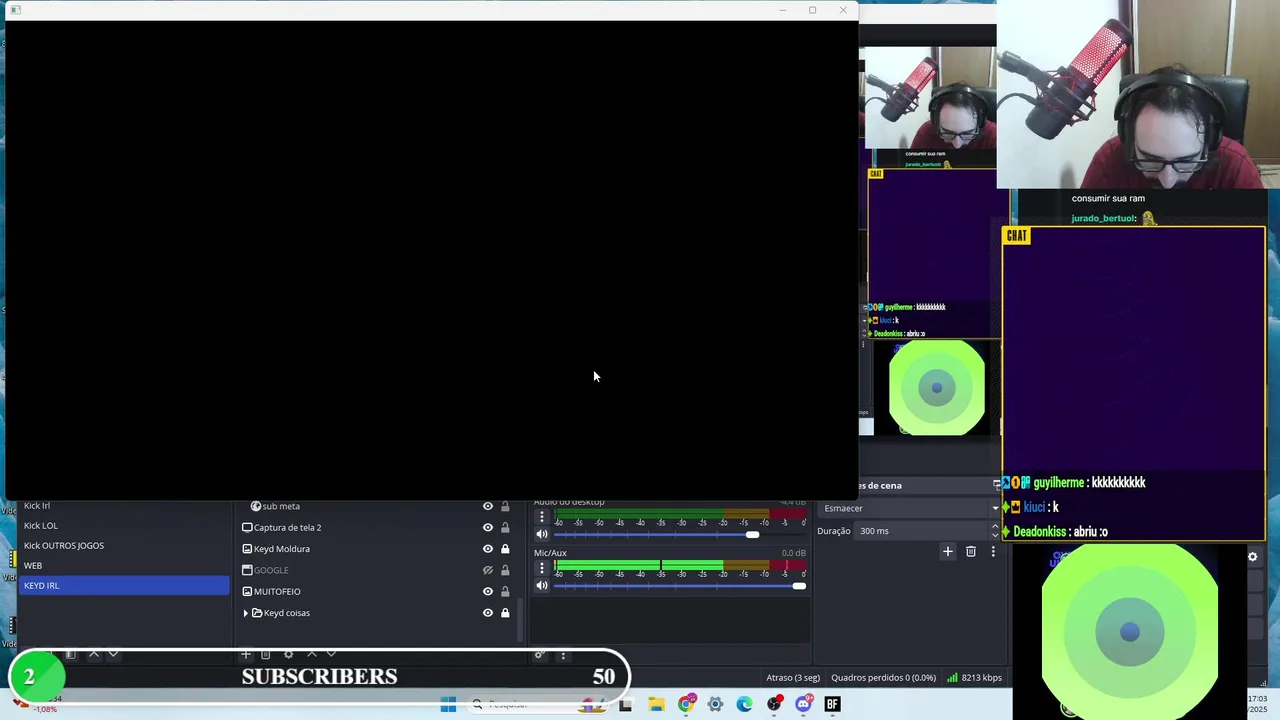Open audio mixer panel three-dot menu
1280x720 pixels.
pos(563,655)
